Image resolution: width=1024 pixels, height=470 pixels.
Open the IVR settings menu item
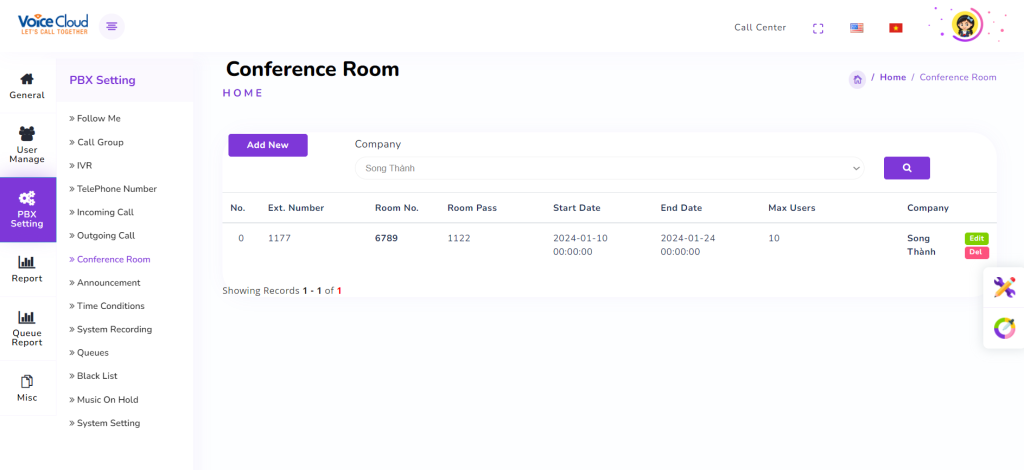click(84, 165)
